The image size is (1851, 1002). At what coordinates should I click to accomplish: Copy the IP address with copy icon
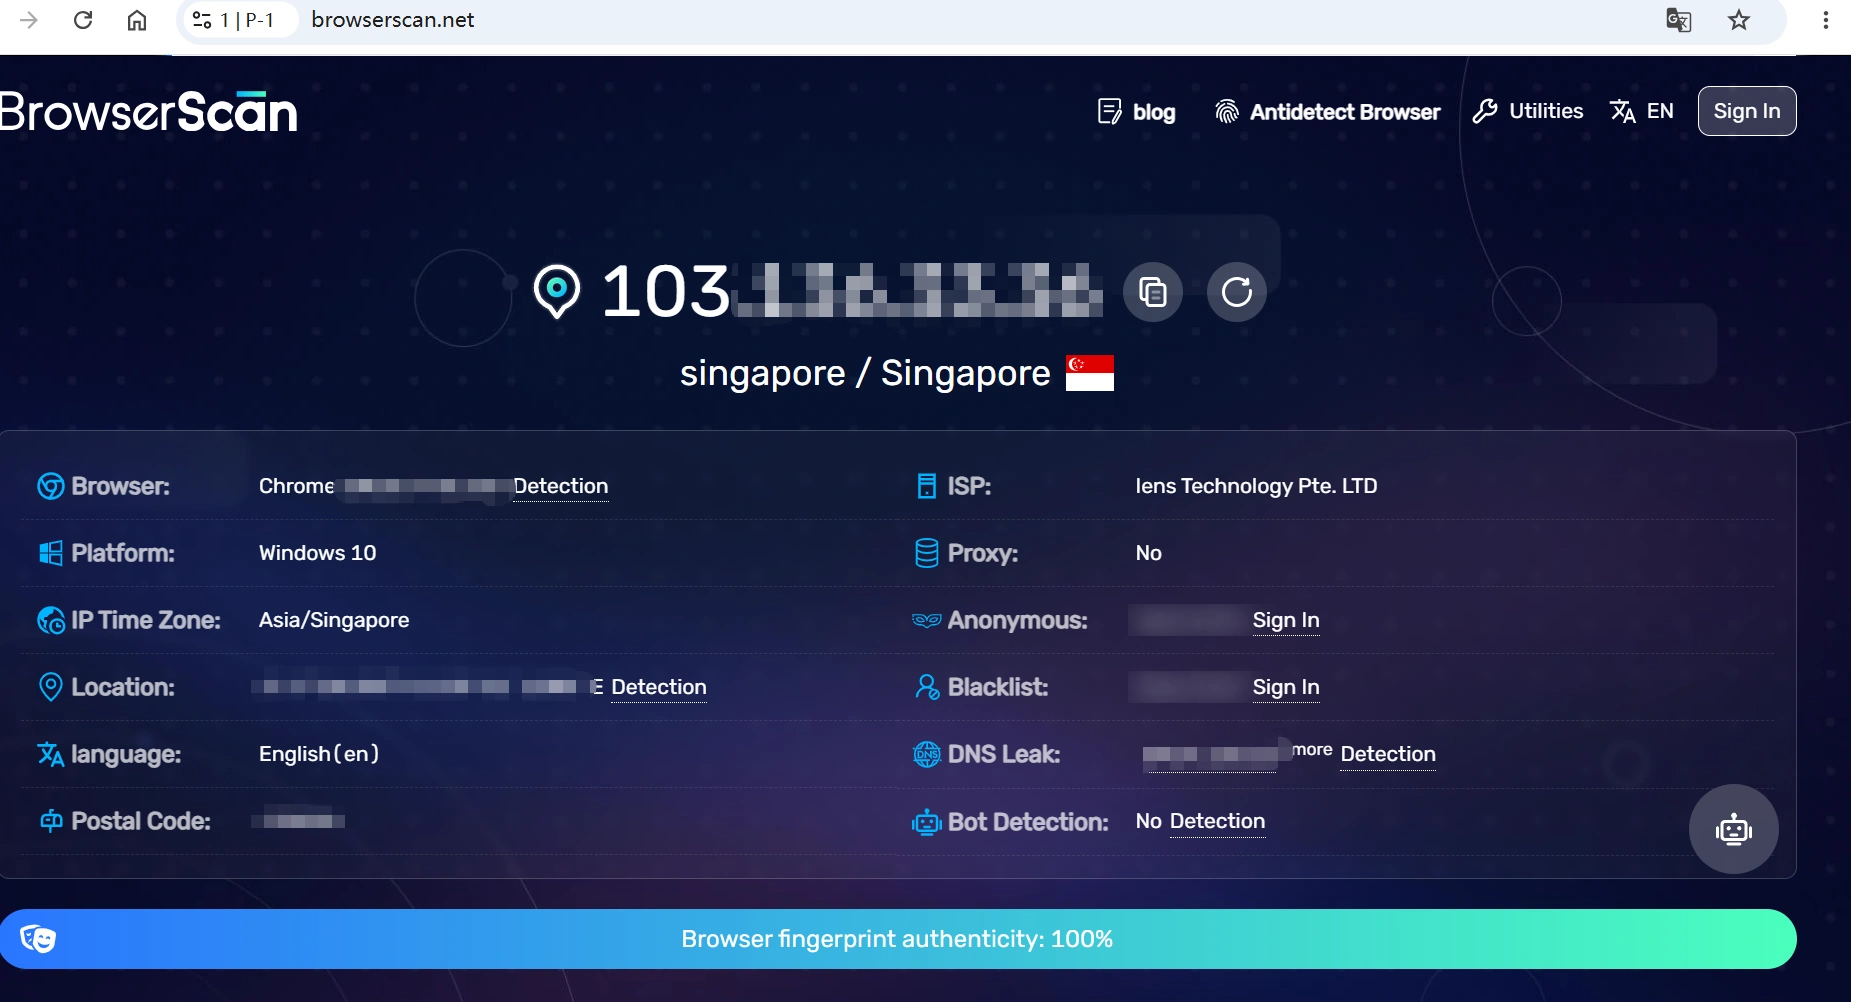pyautogui.click(x=1153, y=292)
